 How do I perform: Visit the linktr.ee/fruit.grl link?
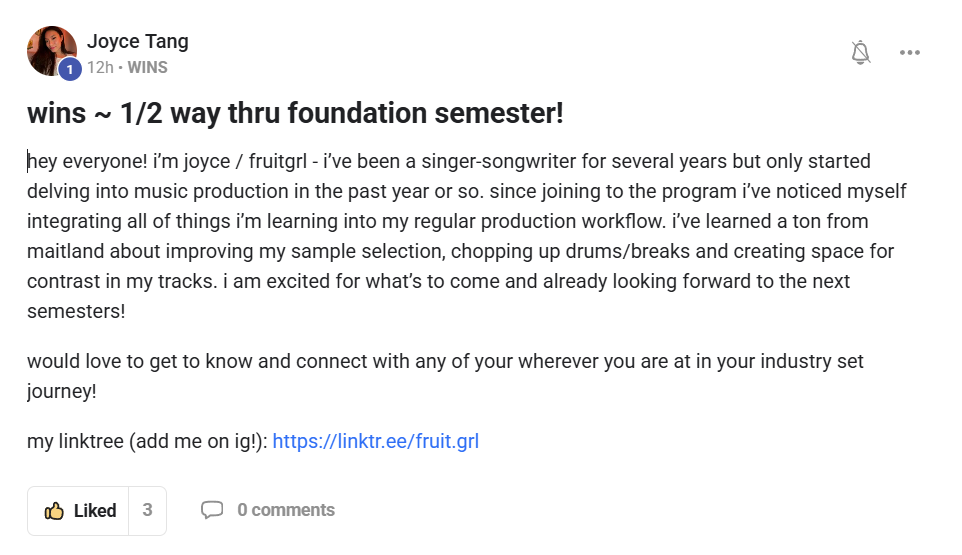coord(375,441)
